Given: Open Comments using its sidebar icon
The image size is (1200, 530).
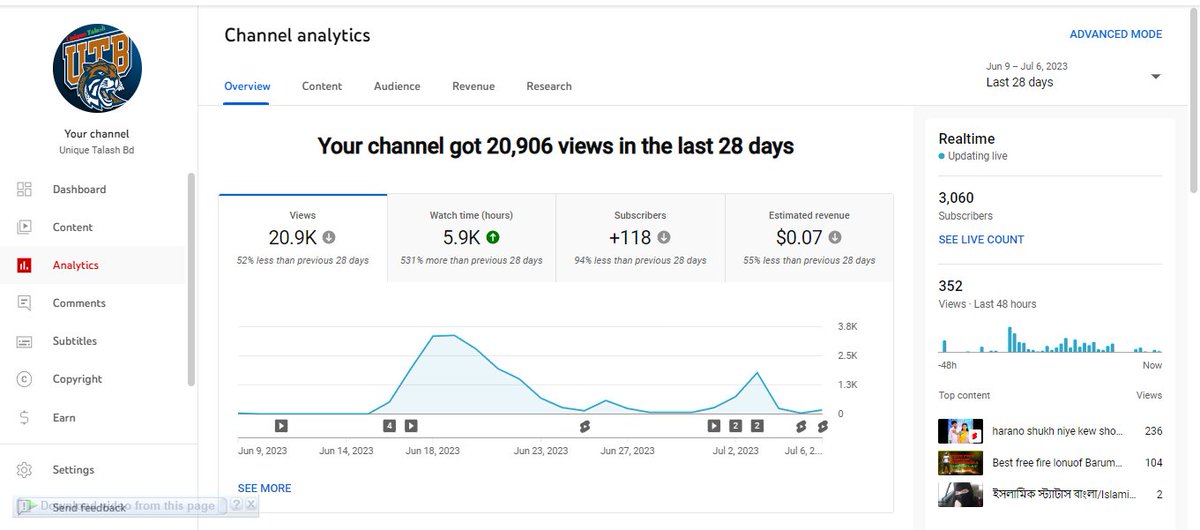Looking at the screenshot, I should 25,303.
